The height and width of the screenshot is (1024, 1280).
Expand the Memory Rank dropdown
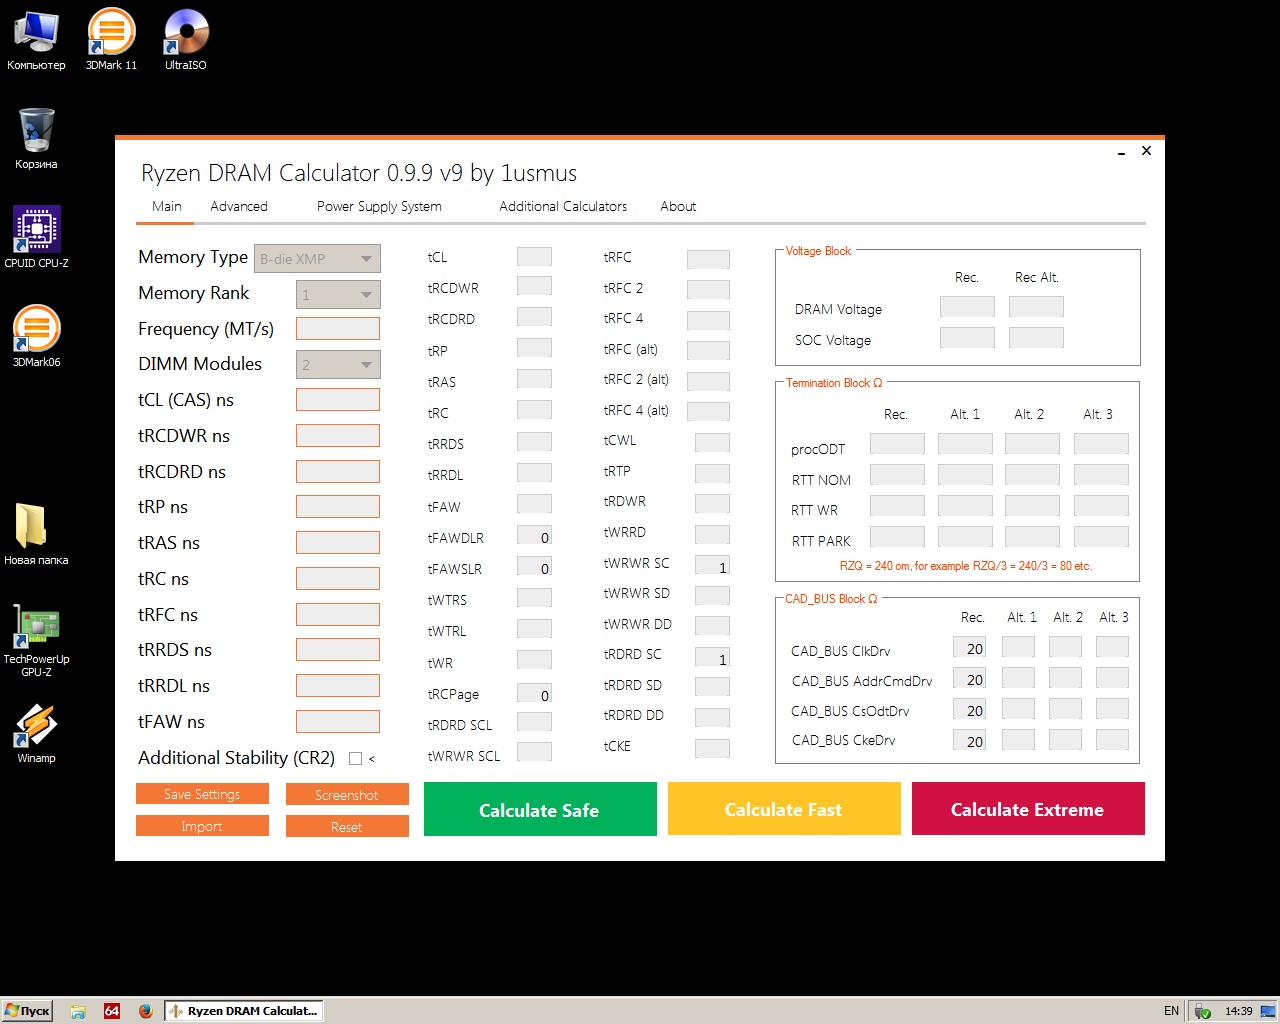click(x=338, y=295)
